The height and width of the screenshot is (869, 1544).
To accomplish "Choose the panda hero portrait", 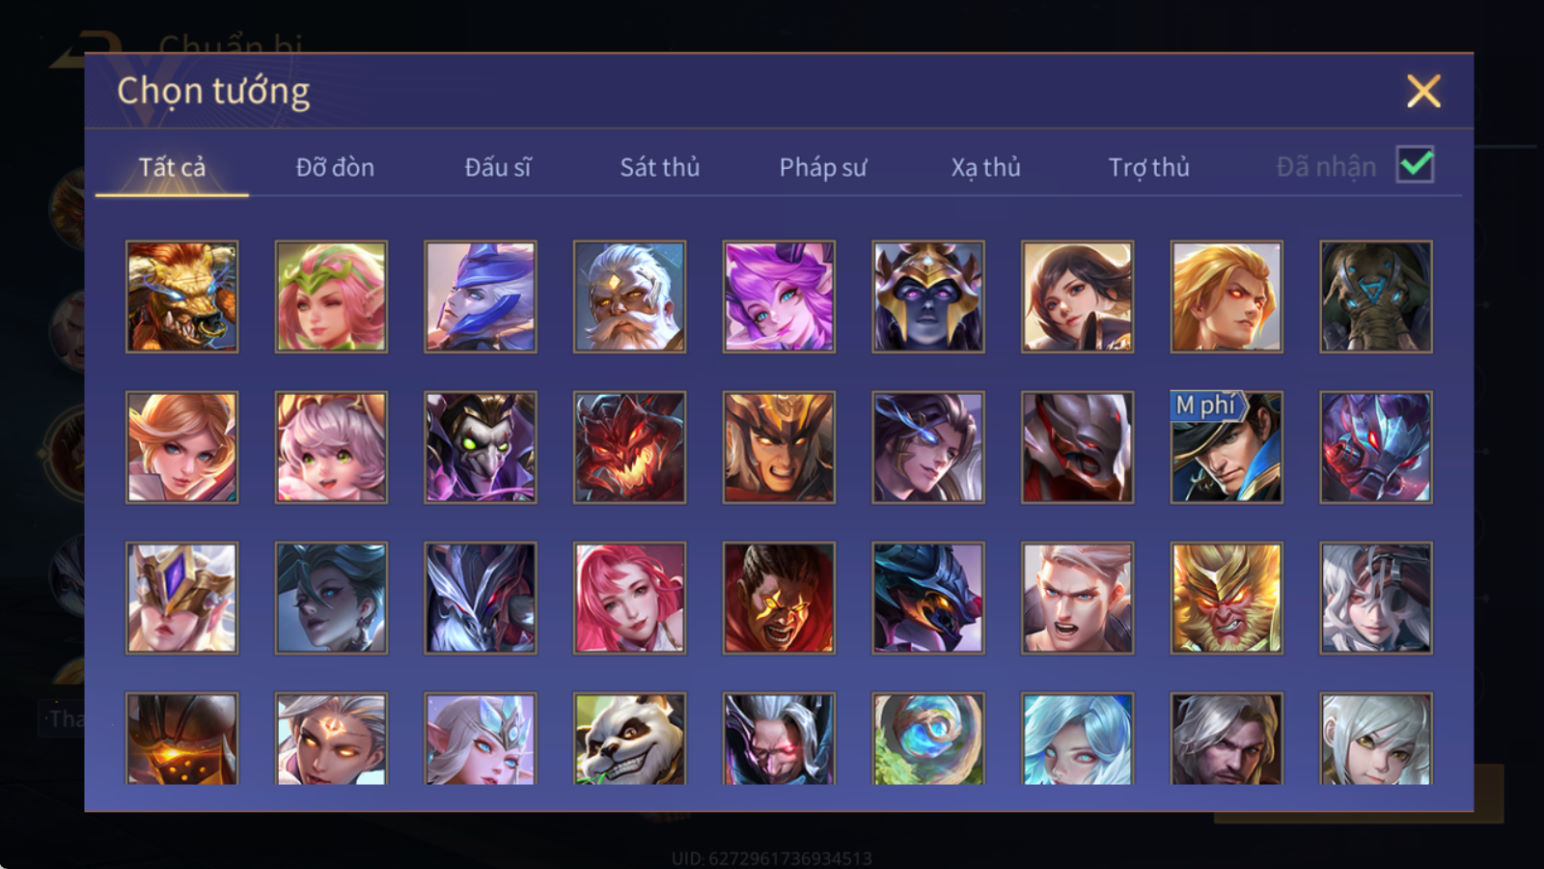I will click(x=629, y=739).
